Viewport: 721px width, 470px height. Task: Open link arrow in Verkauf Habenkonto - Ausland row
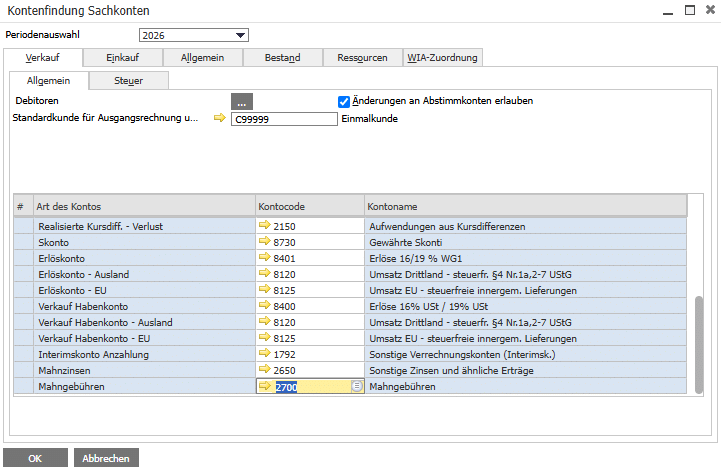pyautogui.click(x=264, y=321)
